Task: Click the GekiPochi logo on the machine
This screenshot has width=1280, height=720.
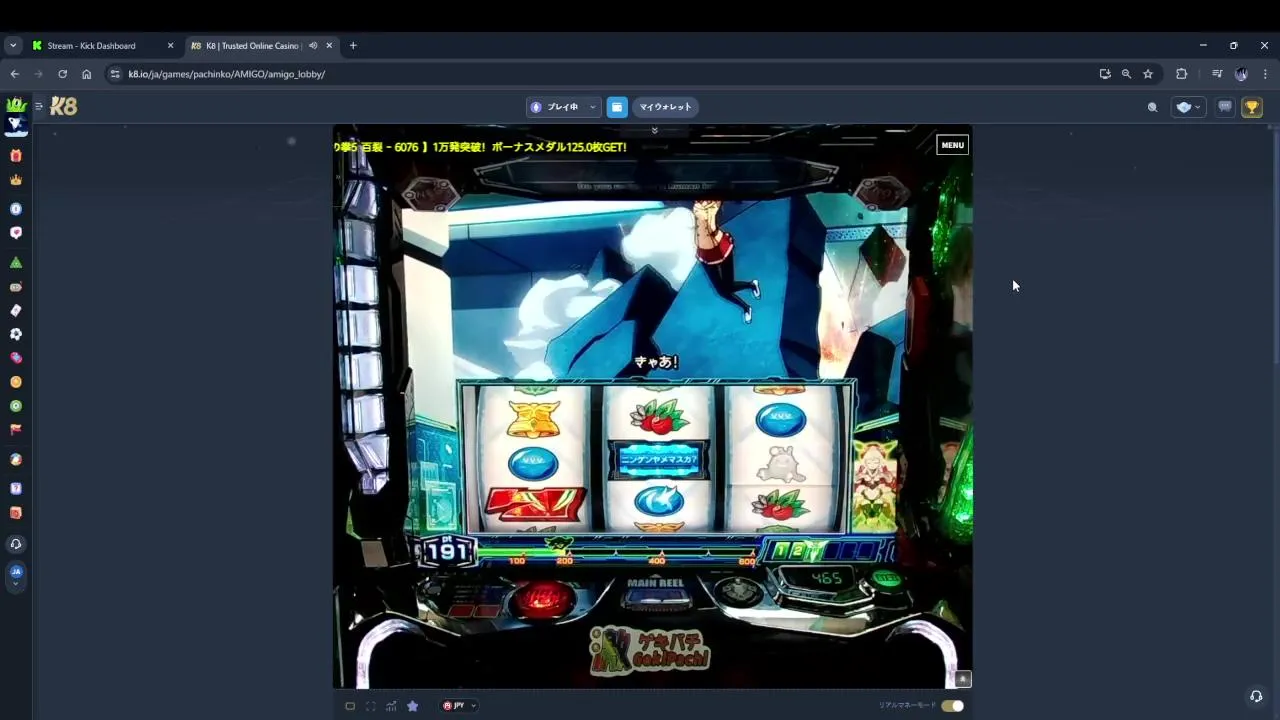Action: click(650, 650)
